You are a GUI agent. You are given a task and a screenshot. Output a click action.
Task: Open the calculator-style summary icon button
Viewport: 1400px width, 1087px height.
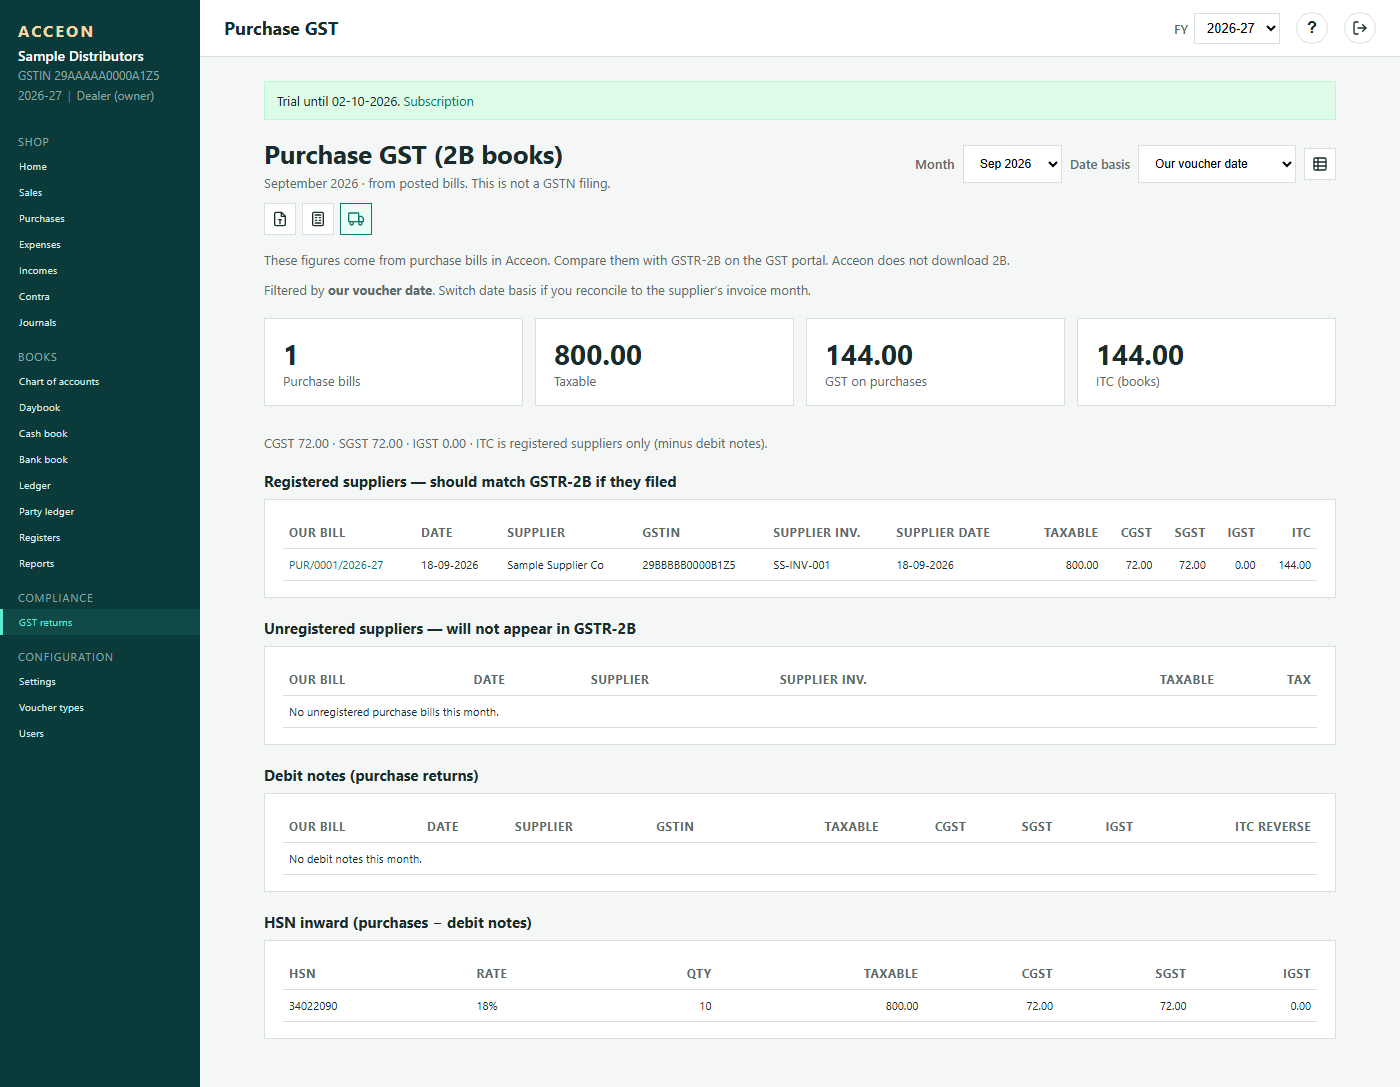318,219
